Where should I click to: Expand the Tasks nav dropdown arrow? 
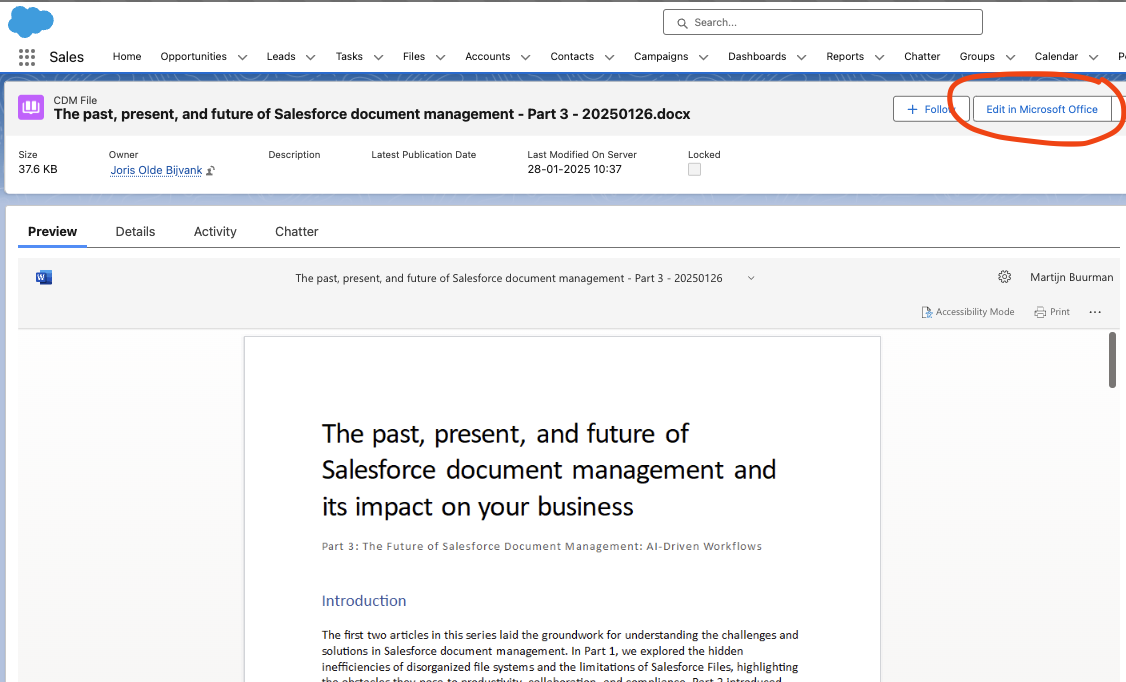[x=378, y=57]
